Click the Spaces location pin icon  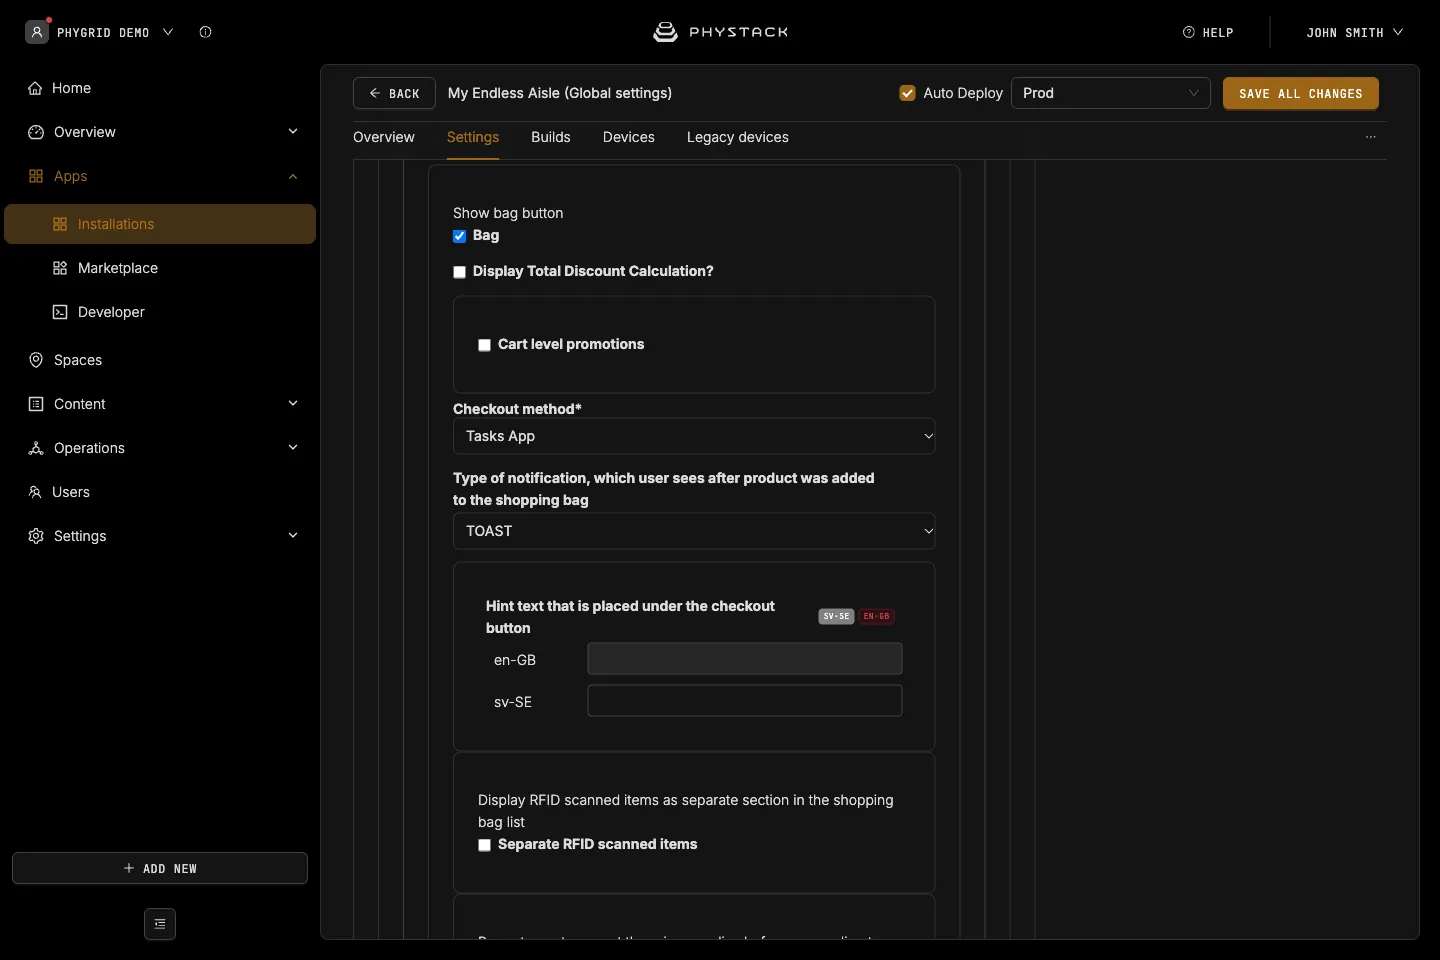[x=36, y=360]
